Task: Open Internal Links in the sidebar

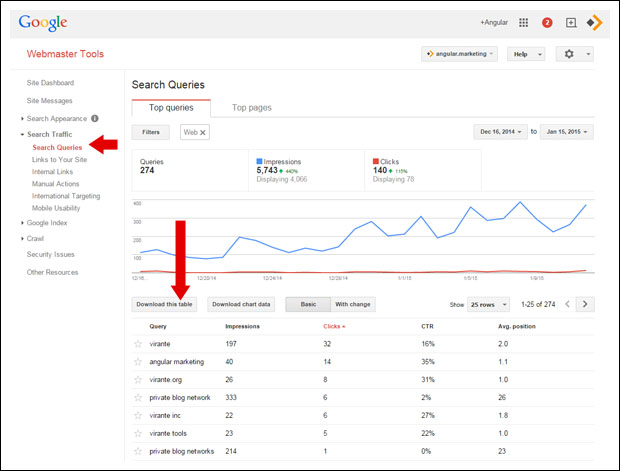Action: point(52,172)
